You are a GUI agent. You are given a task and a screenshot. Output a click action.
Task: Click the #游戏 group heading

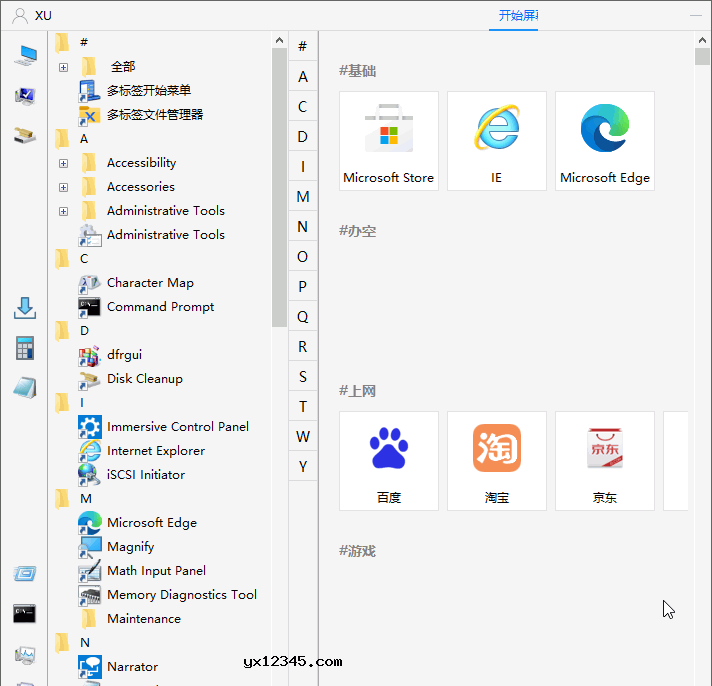coord(358,551)
